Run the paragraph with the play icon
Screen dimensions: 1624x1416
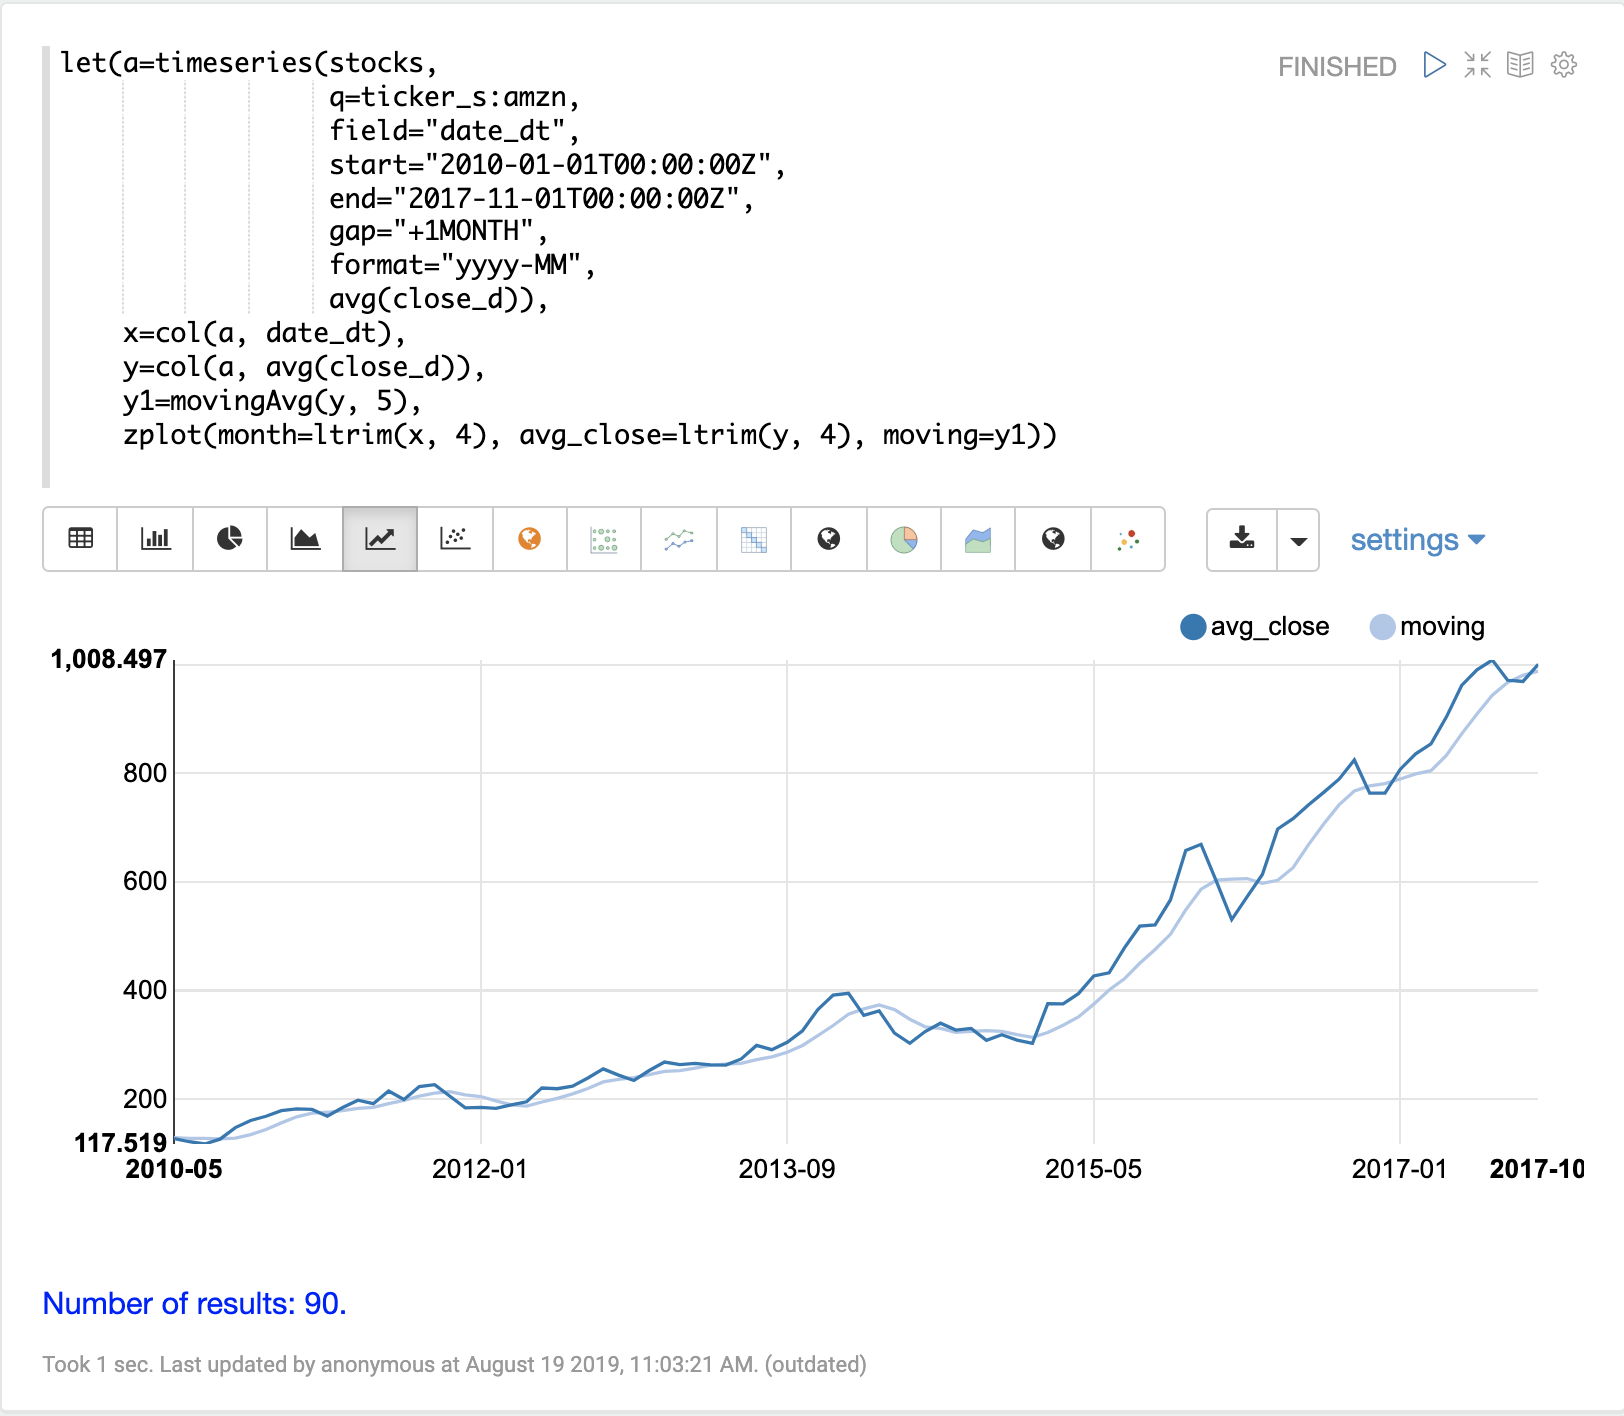point(1434,65)
